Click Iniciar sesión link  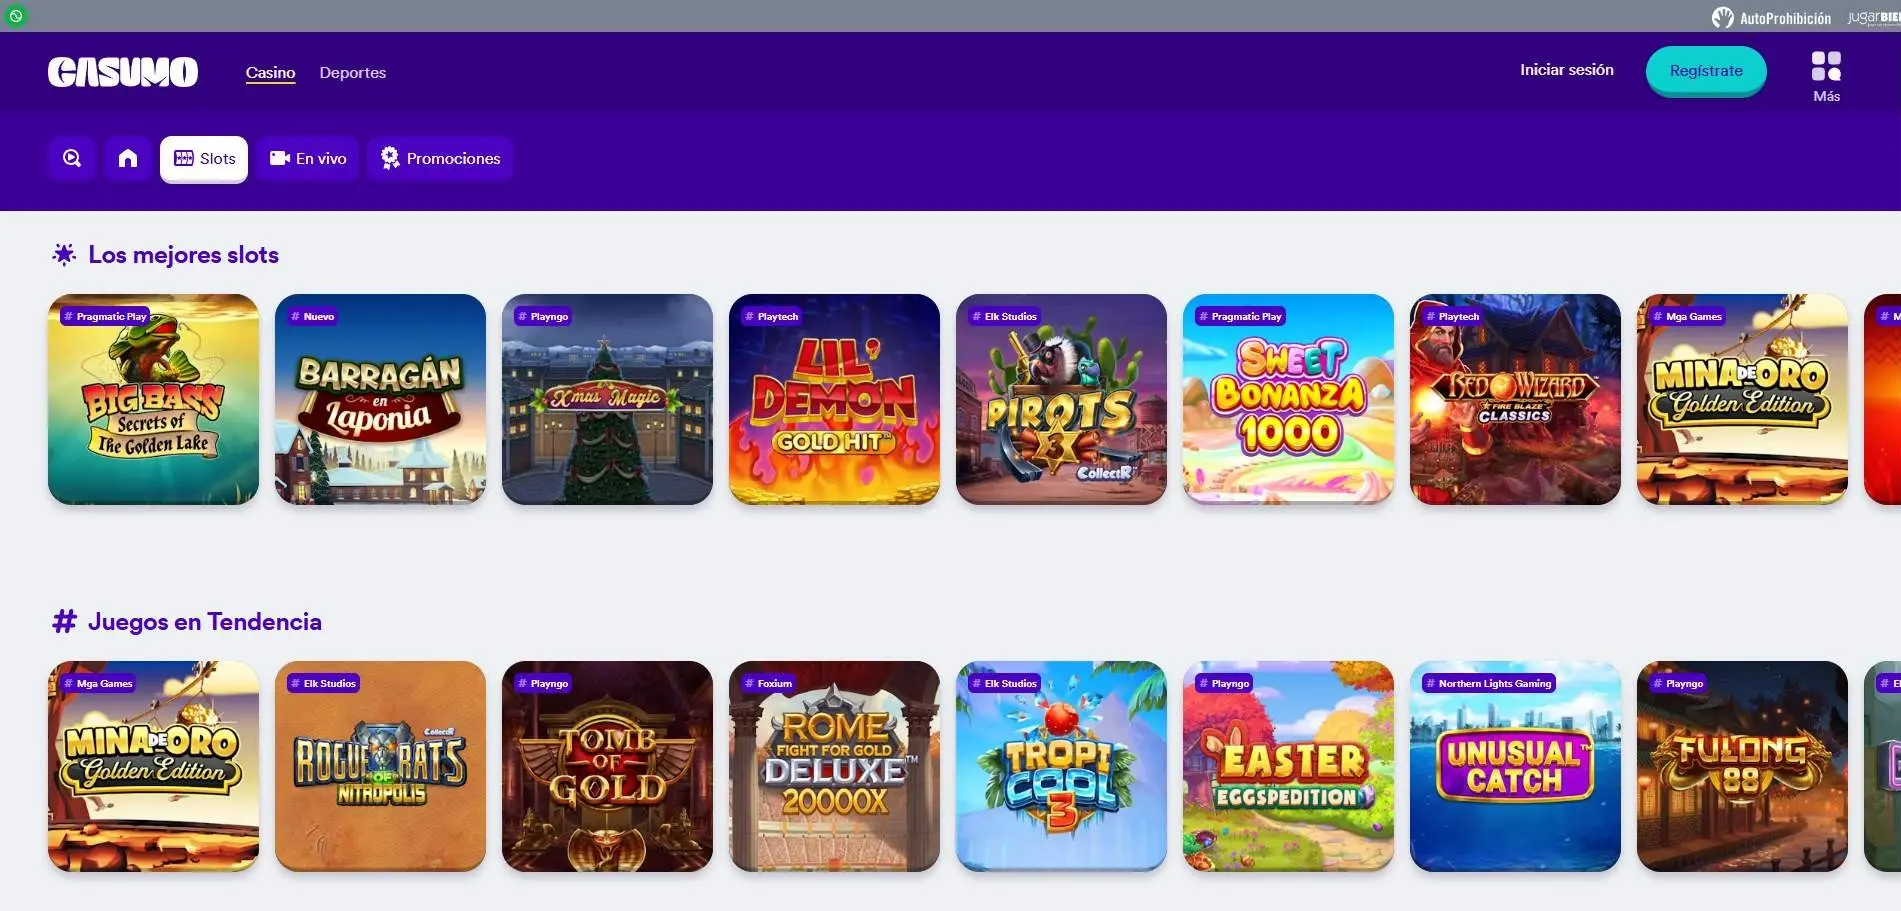tap(1566, 70)
